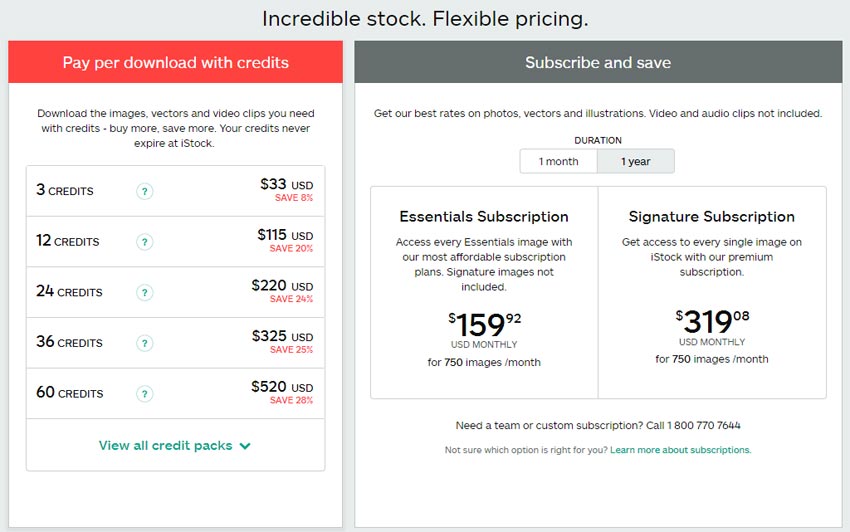Select the 36 credits pack for $325
850x532 pixels.
[175, 343]
